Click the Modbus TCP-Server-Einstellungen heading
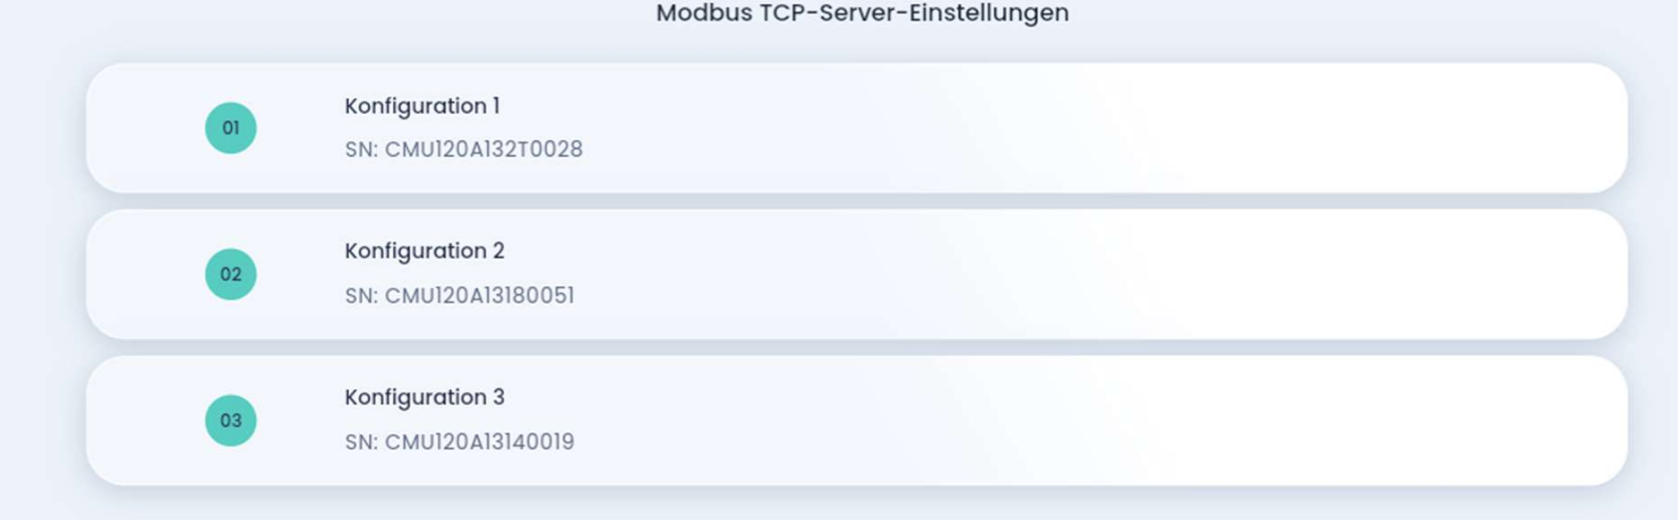Image resolution: width=1678 pixels, height=520 pixels. click(x=862, y=13)
